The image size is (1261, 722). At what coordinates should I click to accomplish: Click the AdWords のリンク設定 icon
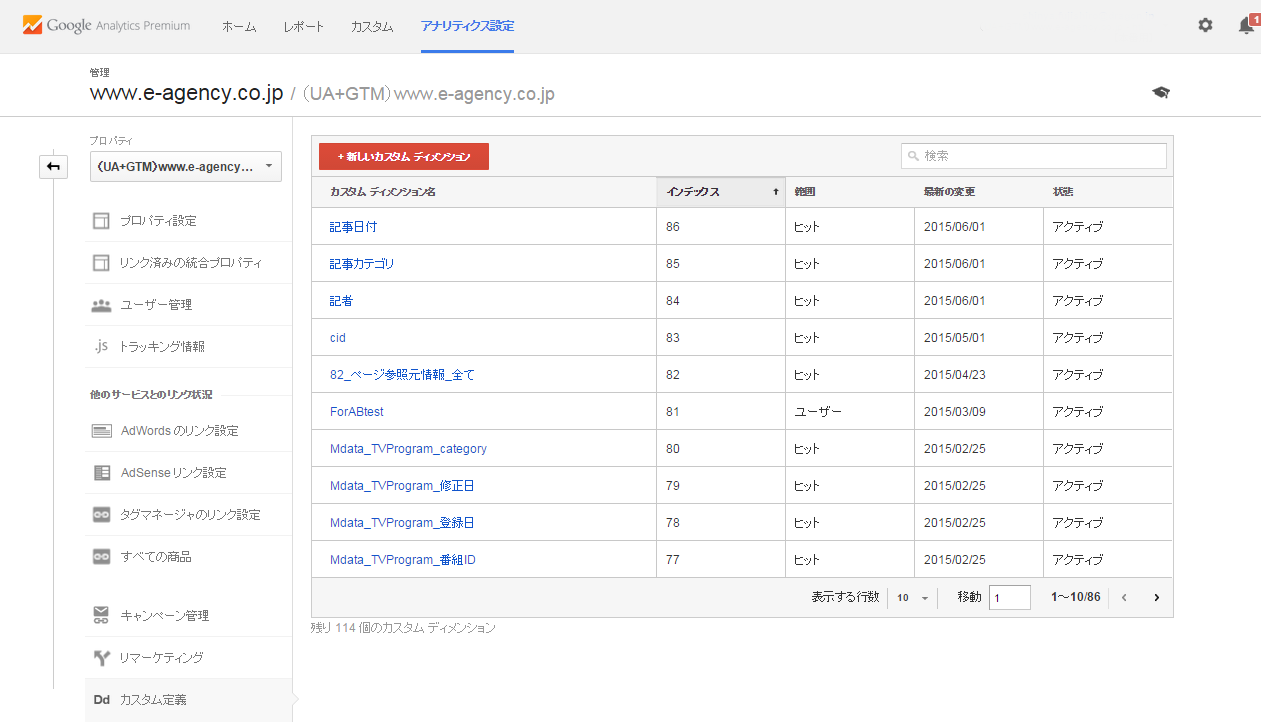tap(101, 431)
